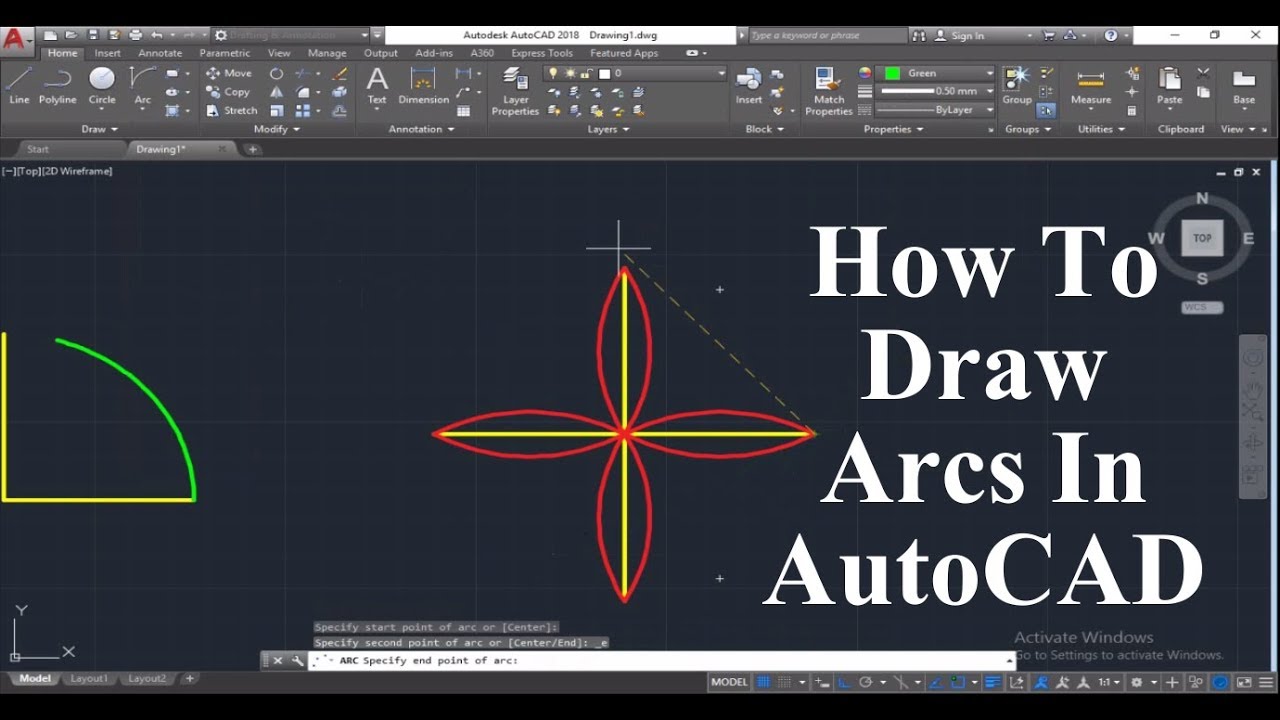Click the add layout plus button
Image resolution: width=1280 pixels, height=720 pixels.
pyautogui.click(x=190, y=678)
